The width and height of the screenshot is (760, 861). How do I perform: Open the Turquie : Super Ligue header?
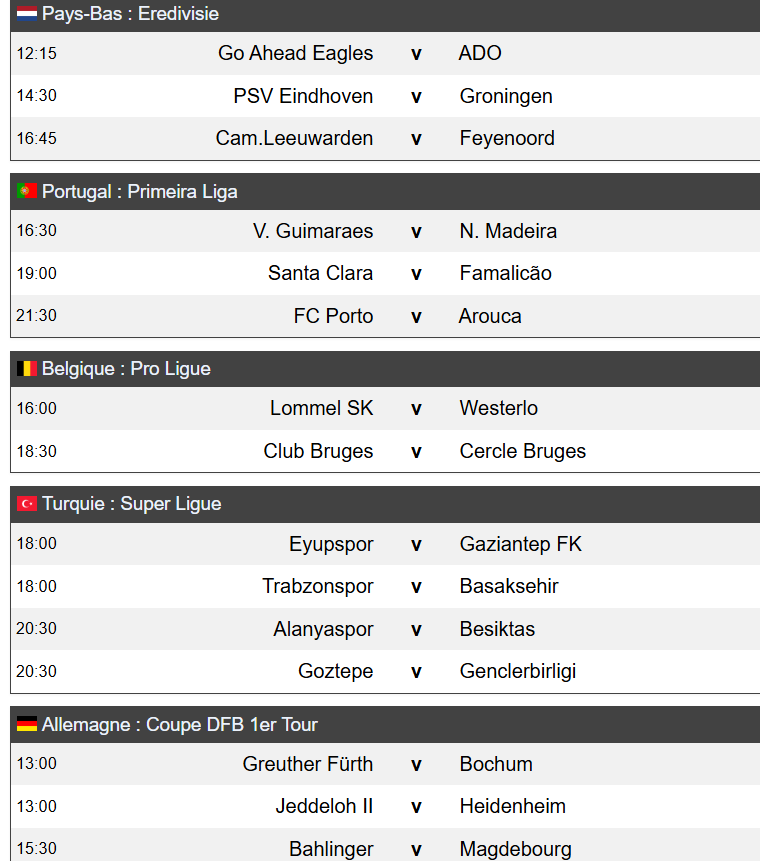(x=385, y=504)
